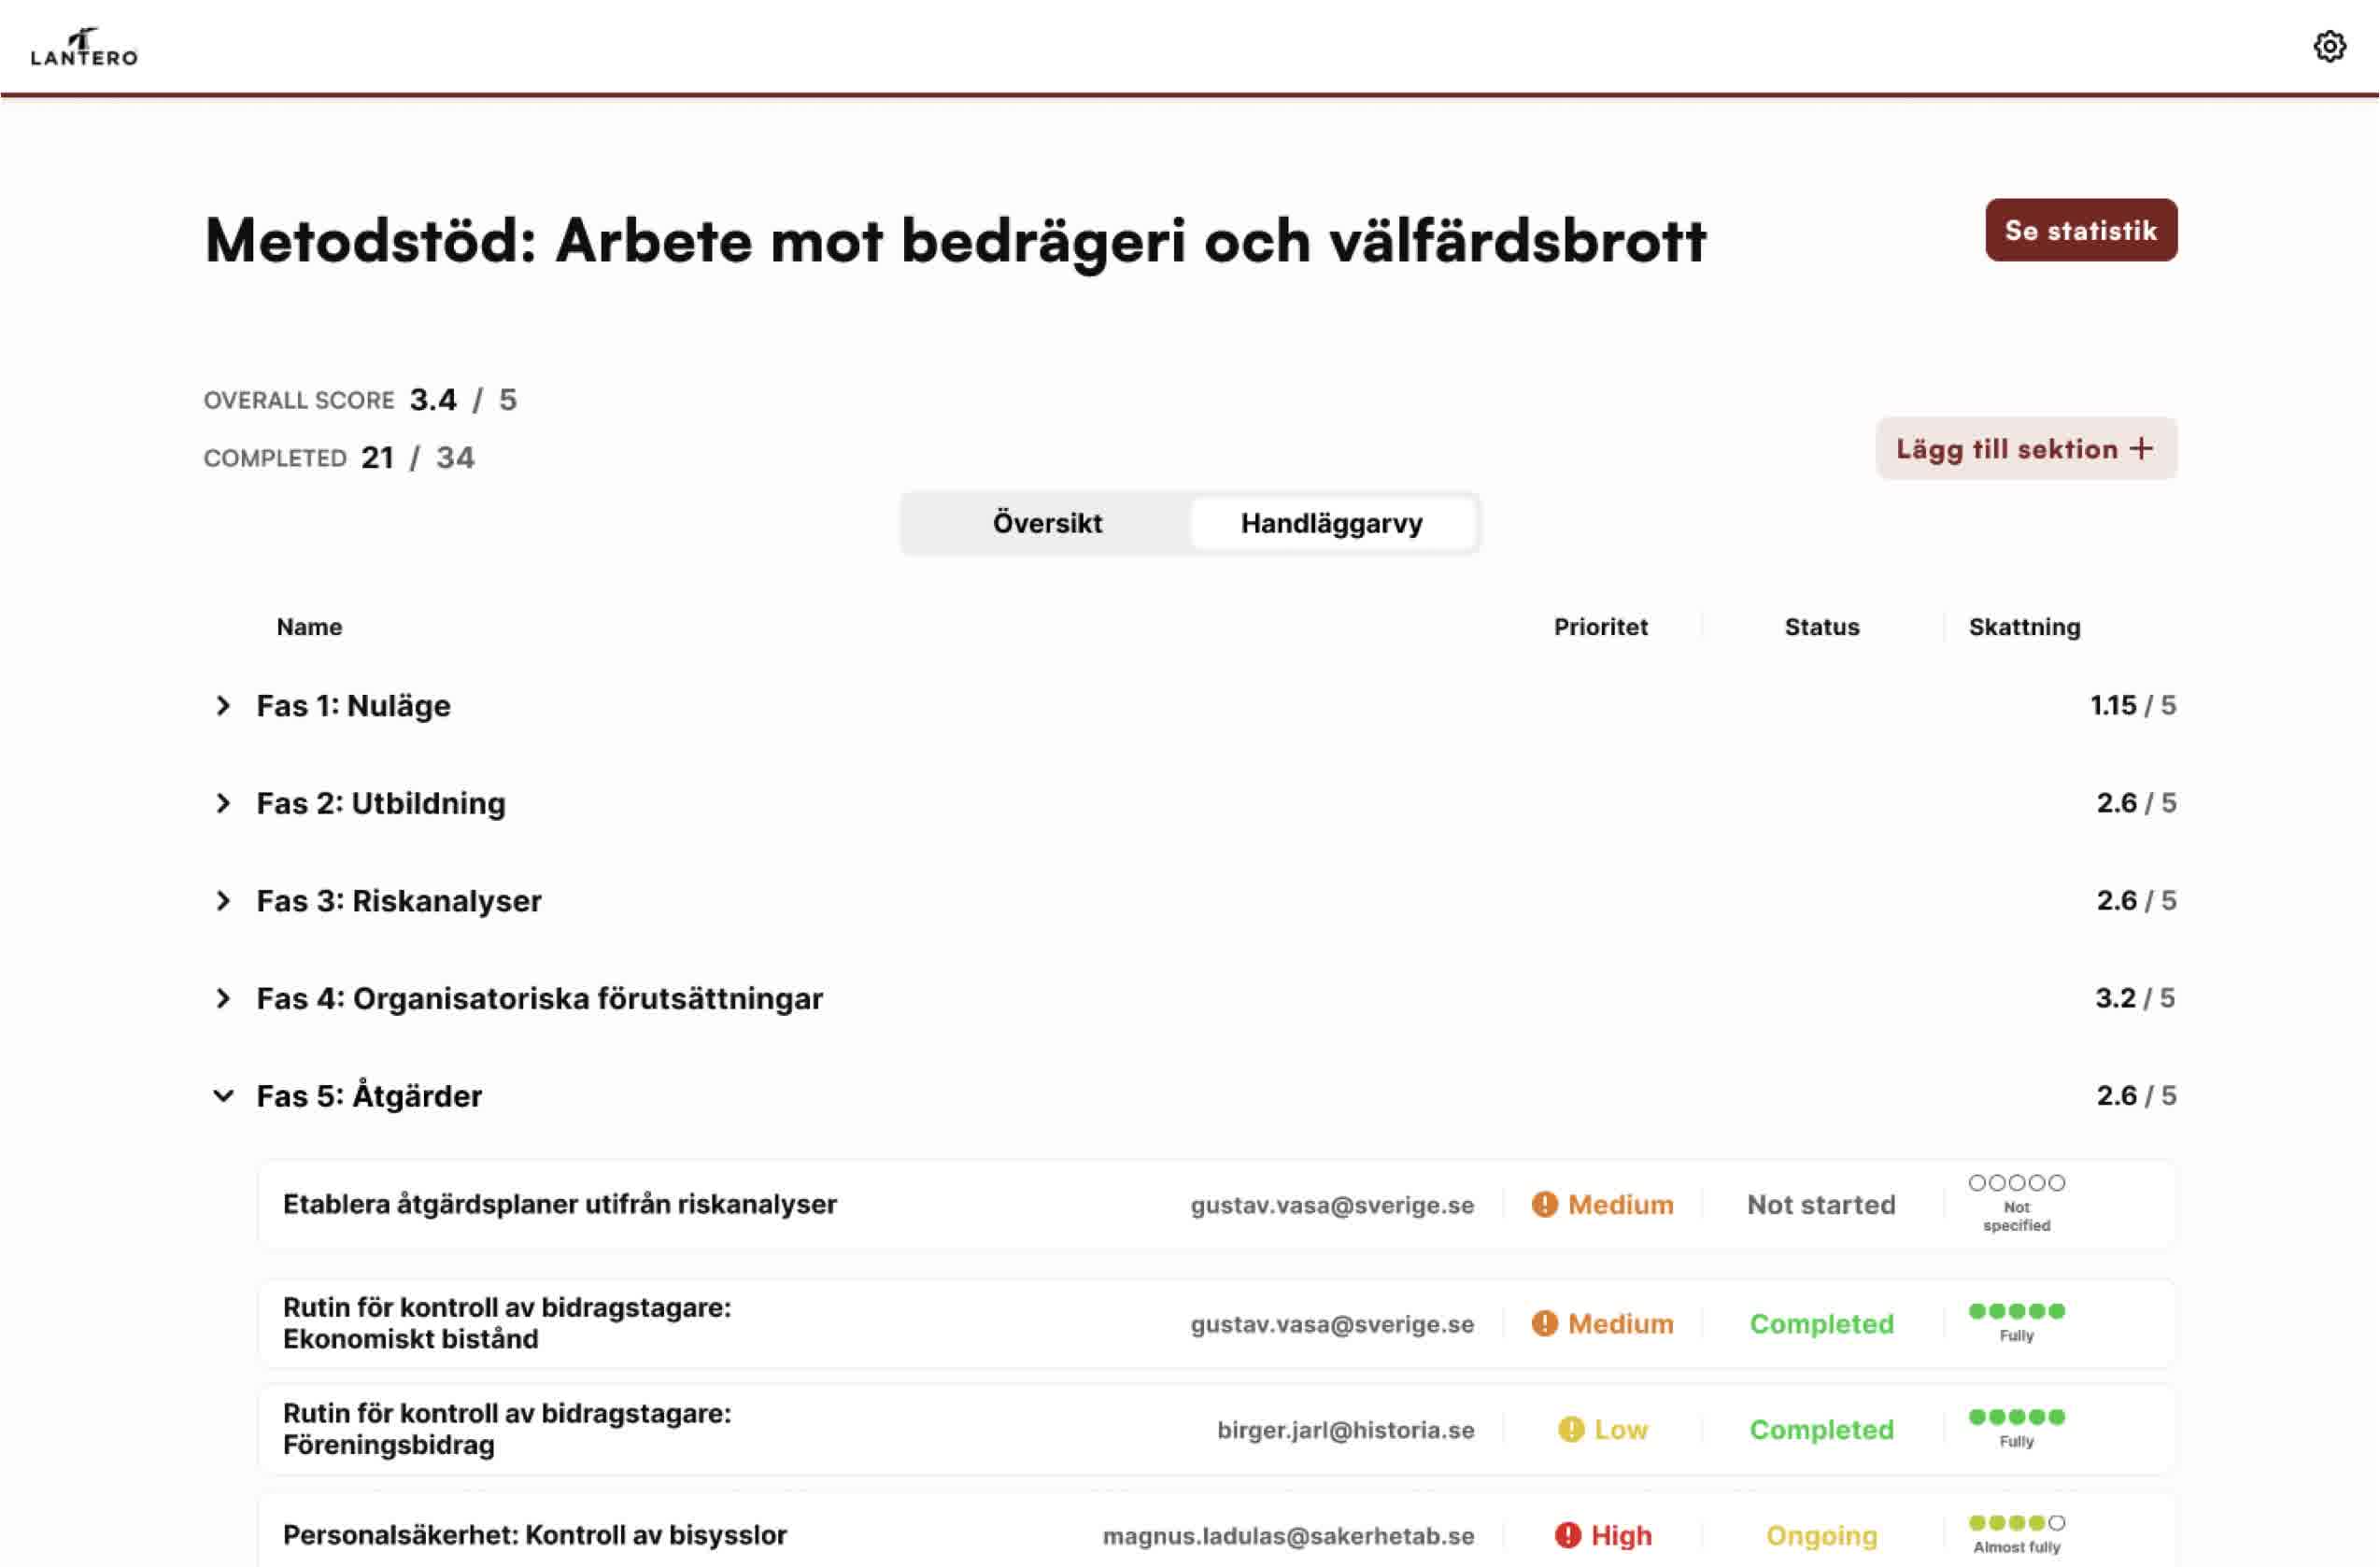Toggle the last empty rating circle for Personalsäkerhet

click(2057, 1521)
